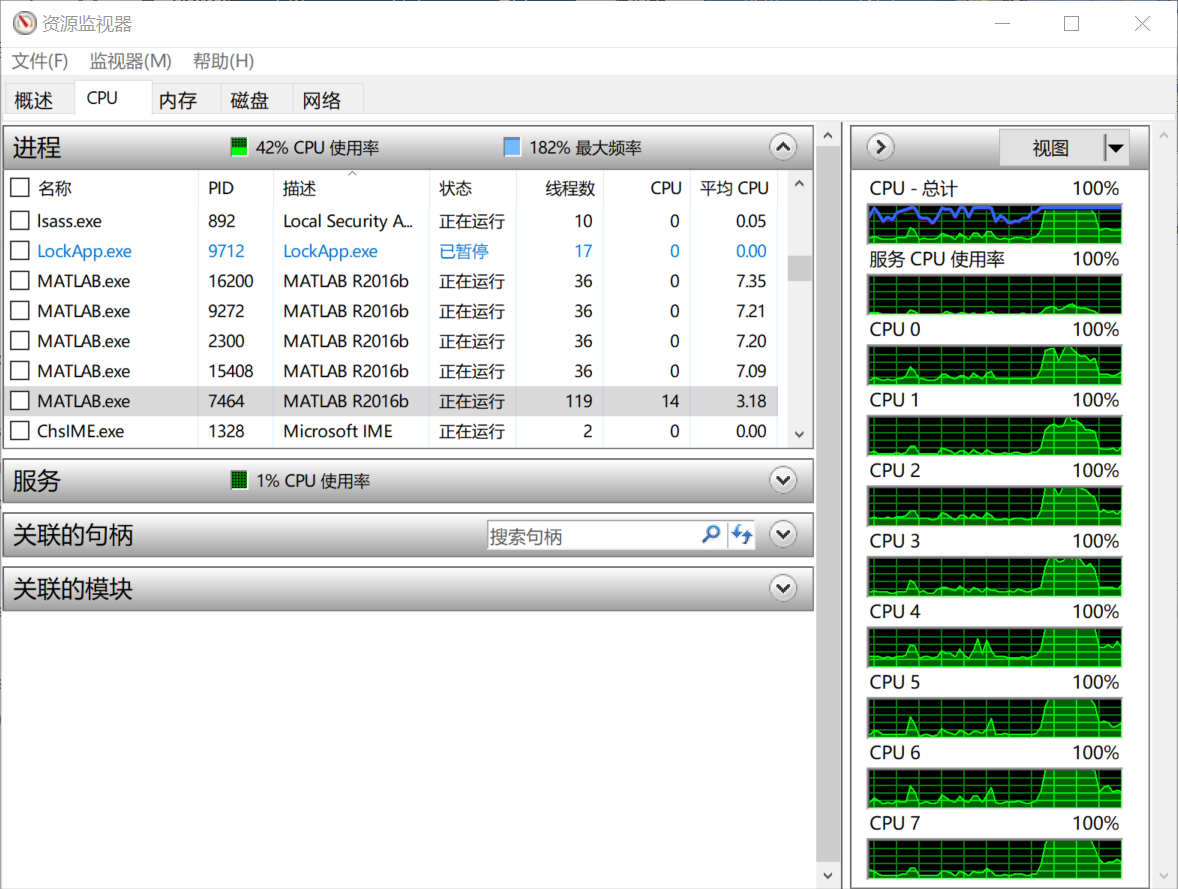Open the 文件(F) menu
The width and height of the screenshot is (1178, 889).
[40, 61]
